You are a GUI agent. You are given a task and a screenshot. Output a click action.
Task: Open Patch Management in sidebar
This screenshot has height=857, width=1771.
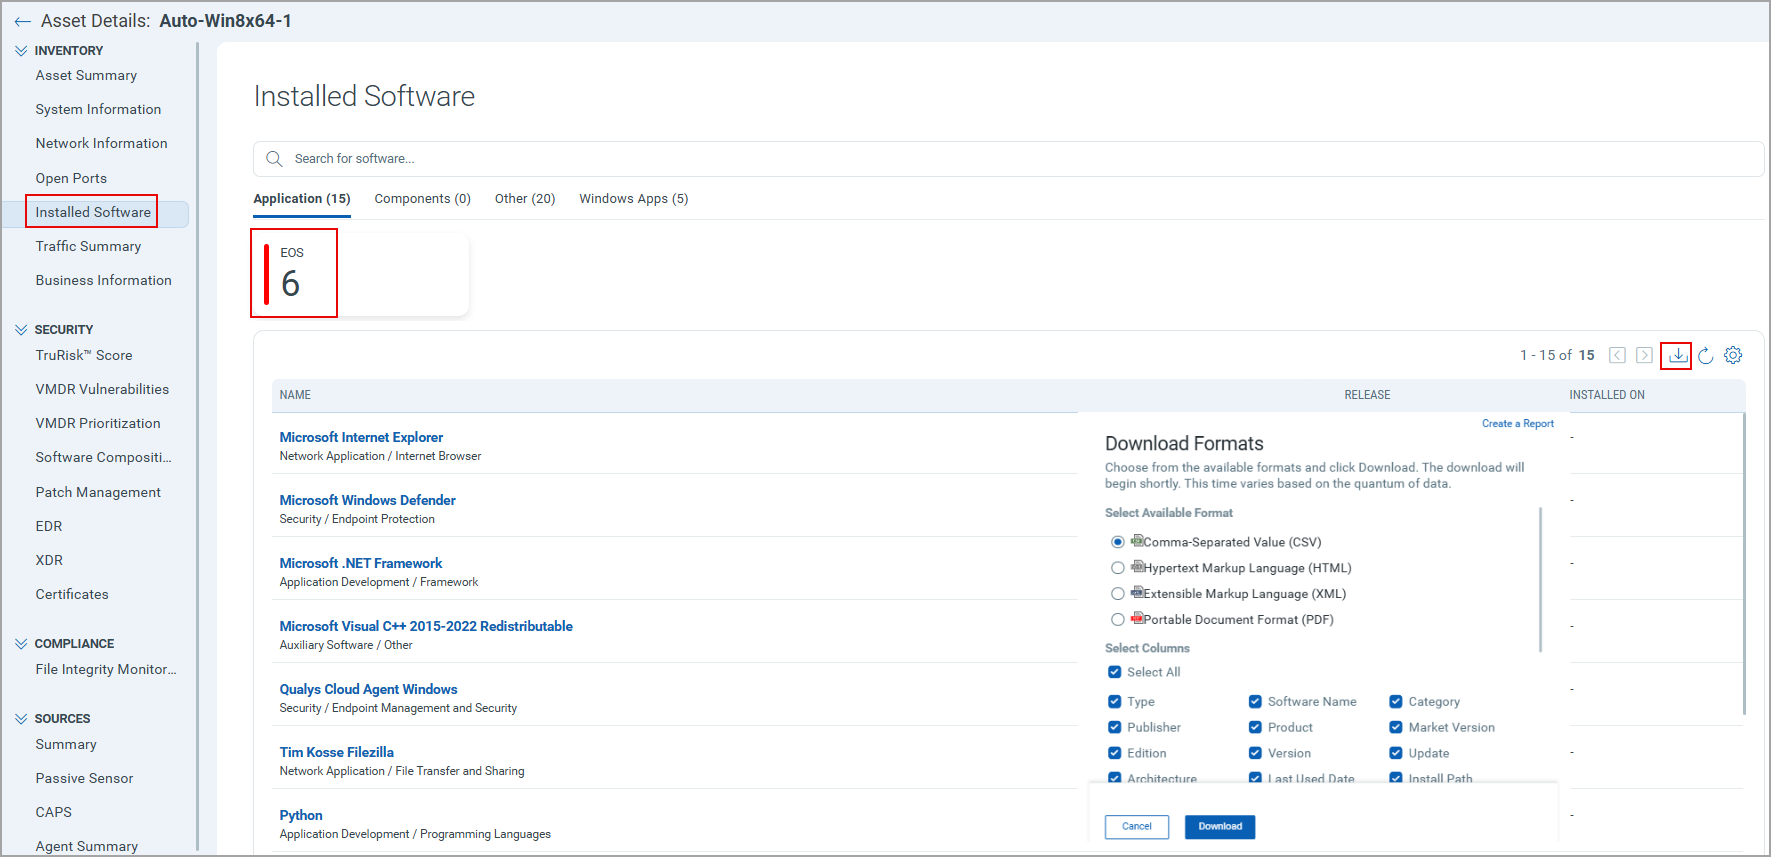pos(98,493)
